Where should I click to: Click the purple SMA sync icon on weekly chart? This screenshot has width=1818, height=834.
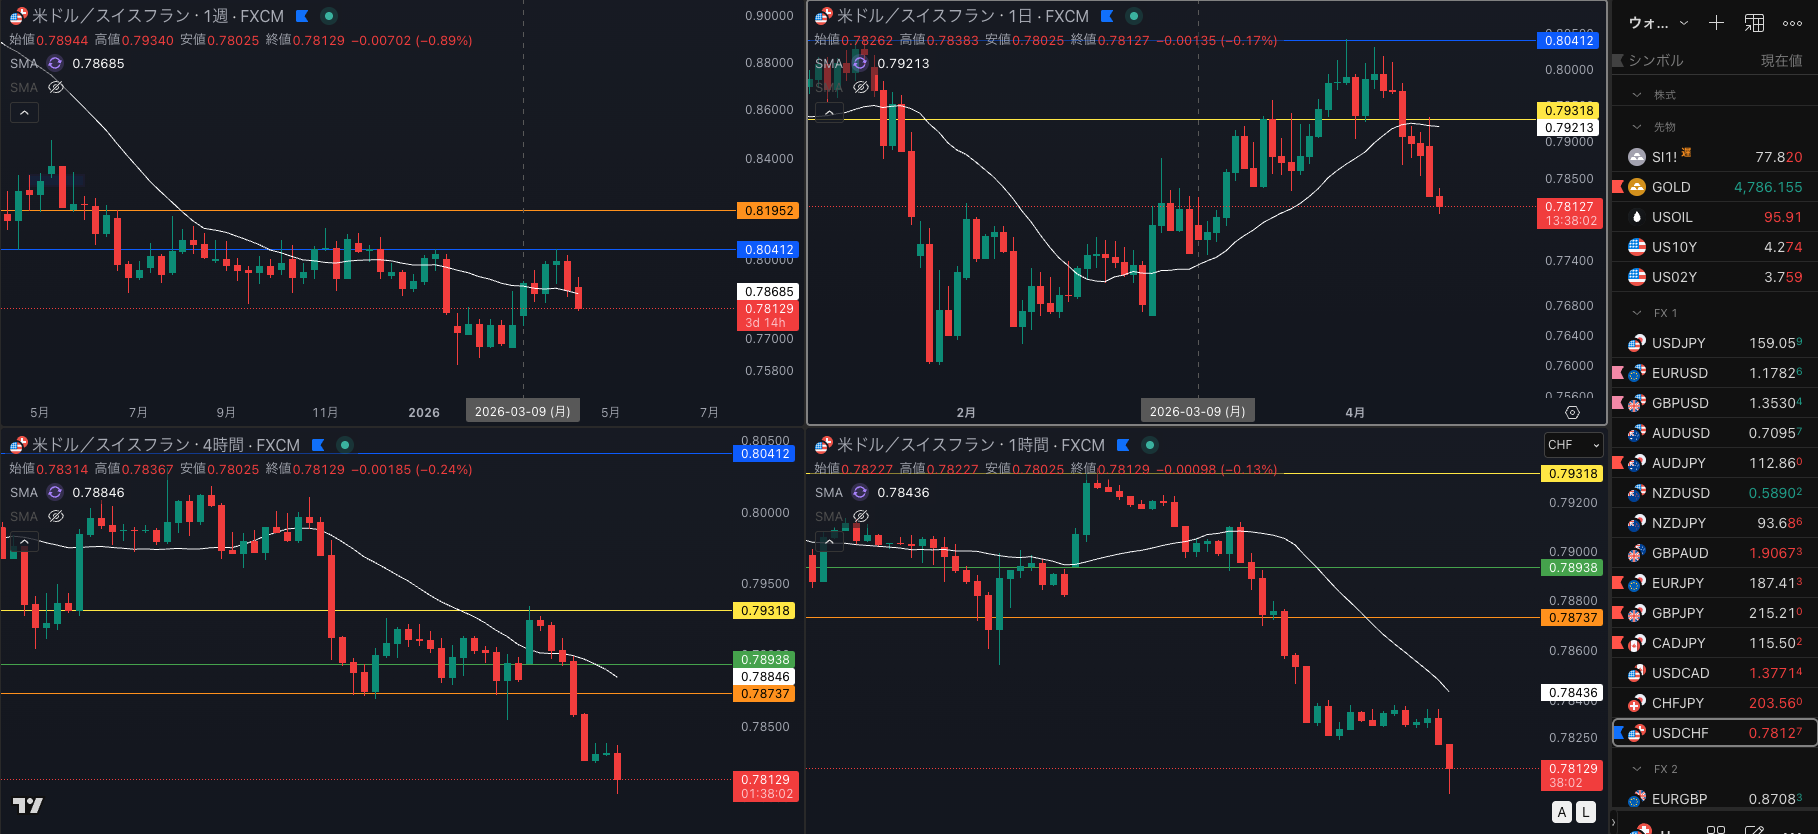tap(55, 63)
